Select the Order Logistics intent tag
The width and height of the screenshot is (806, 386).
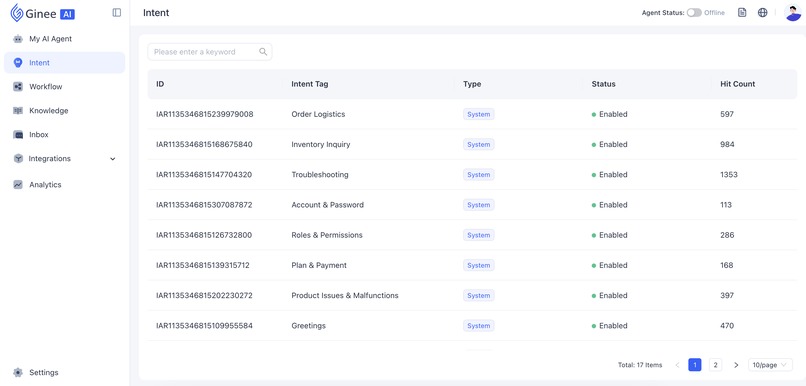(318, 114)
